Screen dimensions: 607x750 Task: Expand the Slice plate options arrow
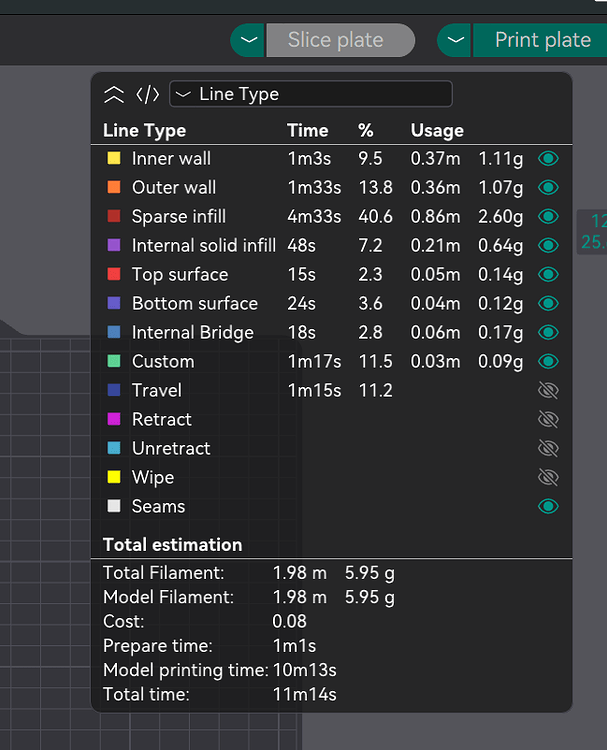click(248, 40)
